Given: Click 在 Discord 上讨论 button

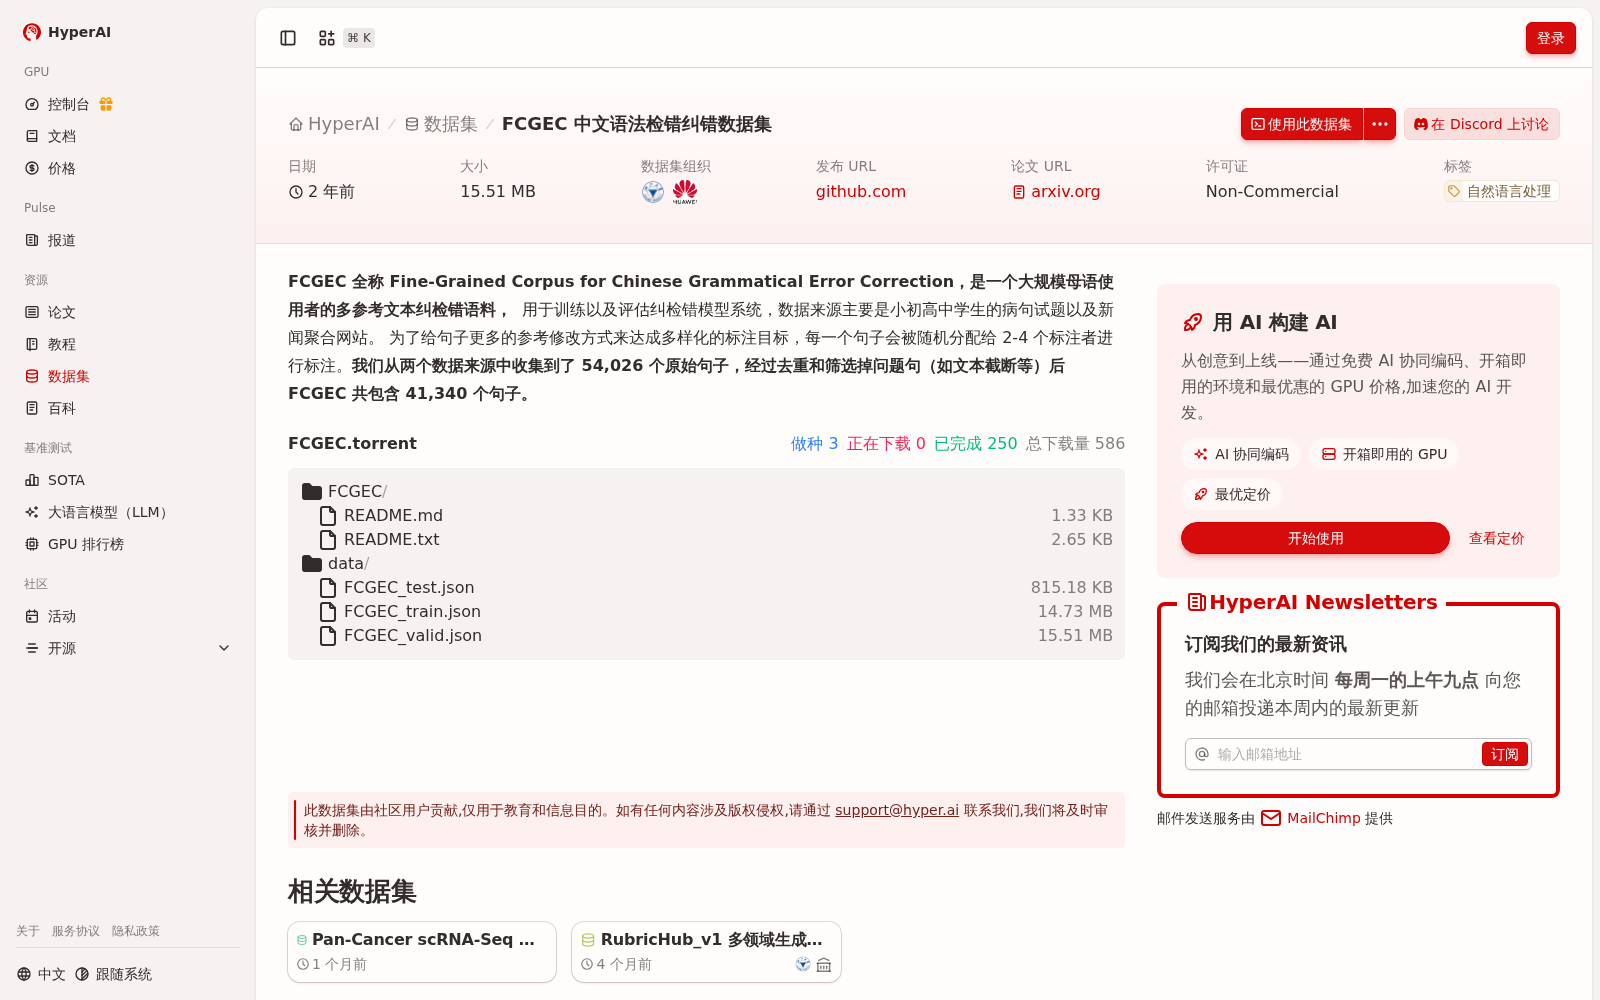Looking at the screenshot, I should (1481, 124).
